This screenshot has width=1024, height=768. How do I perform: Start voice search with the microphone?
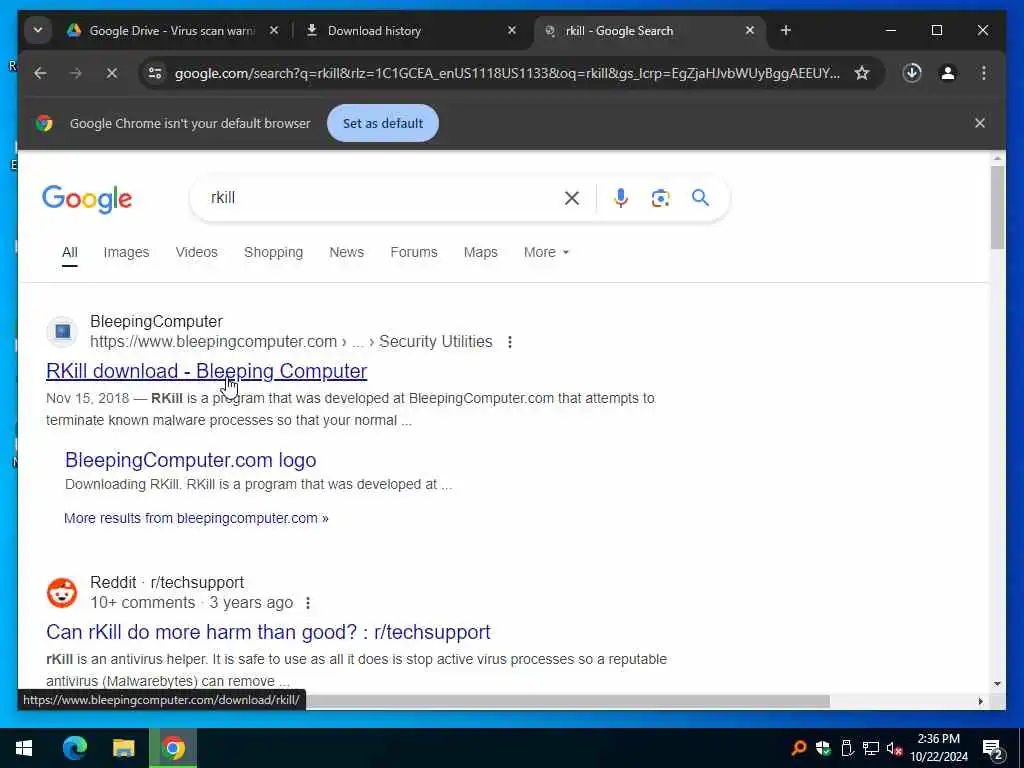621,198
